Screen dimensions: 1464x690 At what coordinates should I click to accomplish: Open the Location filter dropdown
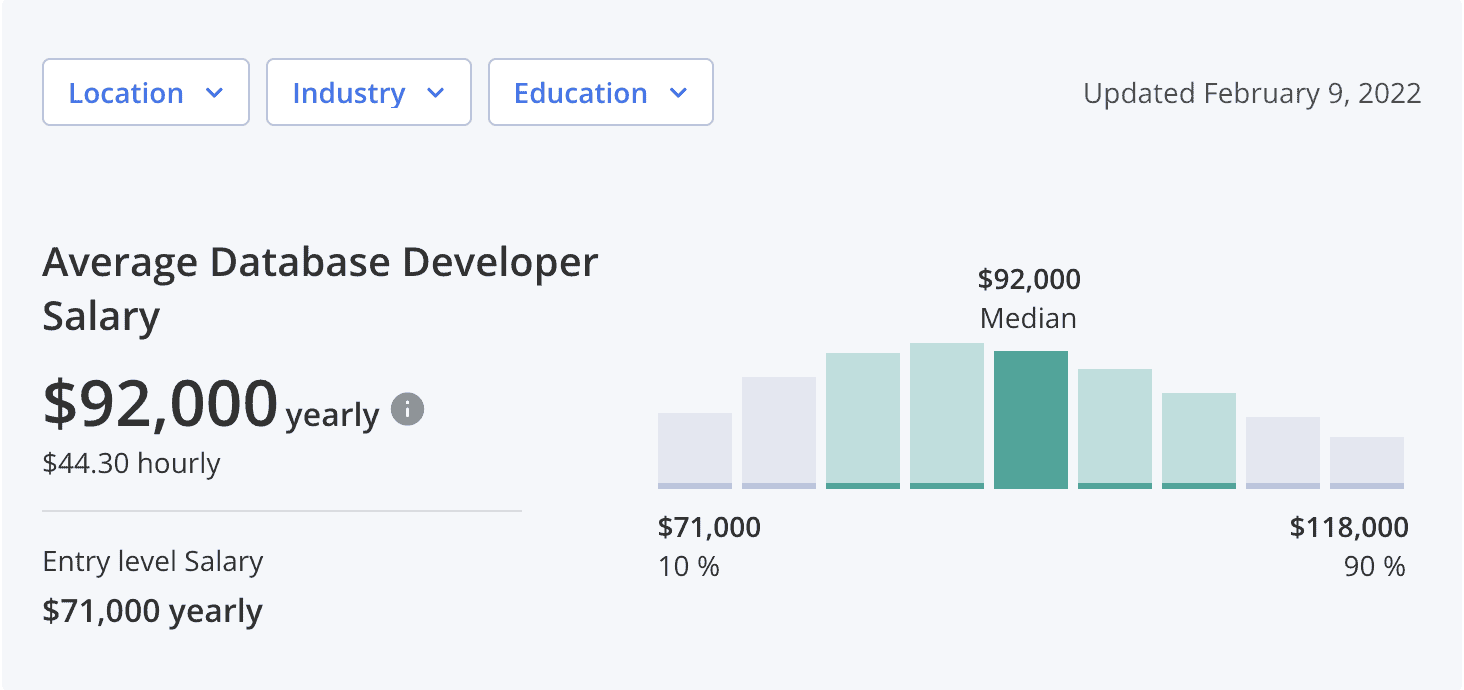[145, 92]
